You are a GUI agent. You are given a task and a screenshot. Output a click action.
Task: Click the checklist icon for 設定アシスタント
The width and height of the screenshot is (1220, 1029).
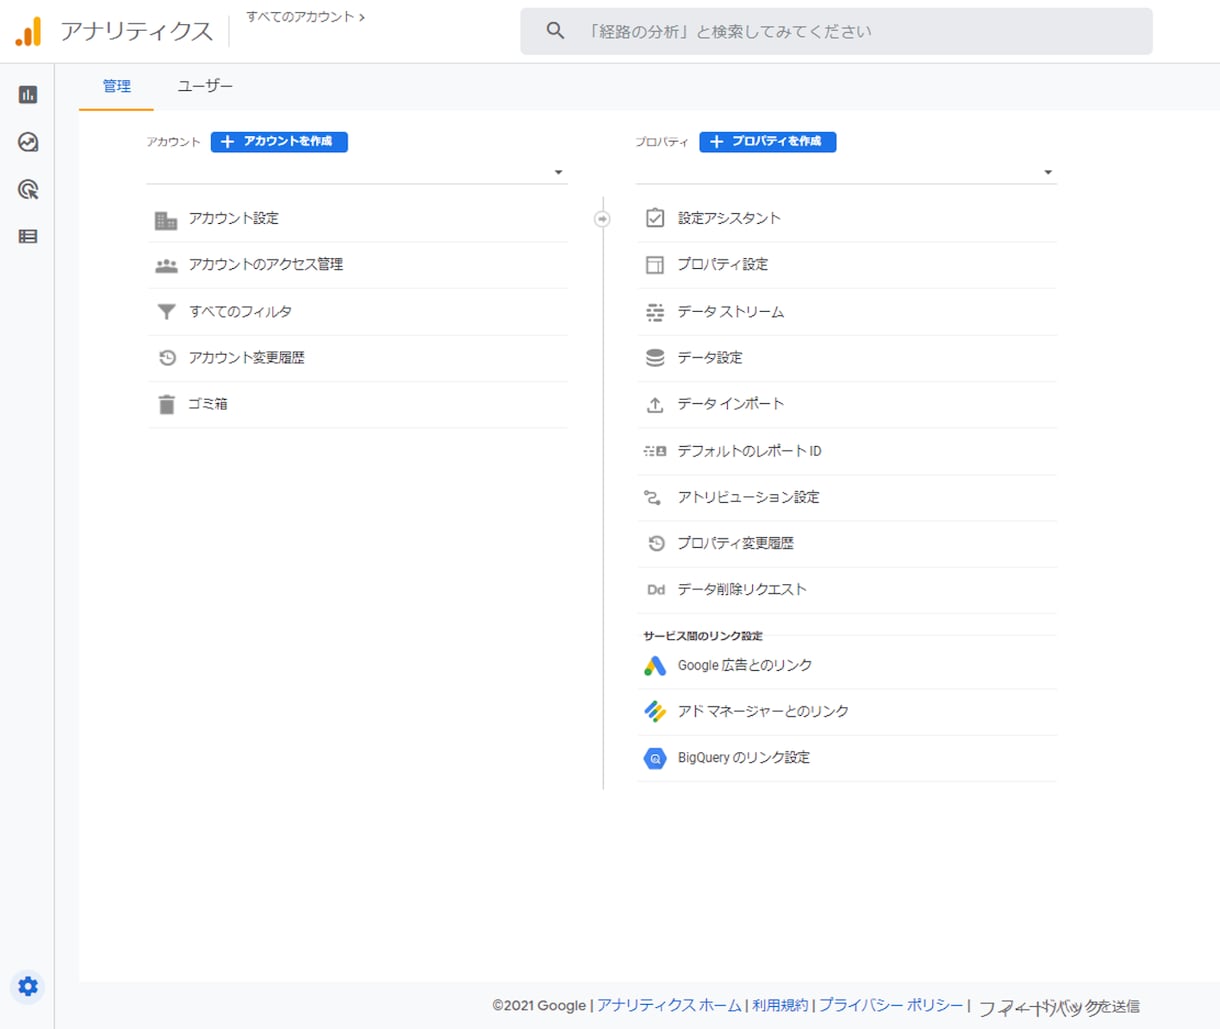(x=655, y=218)
